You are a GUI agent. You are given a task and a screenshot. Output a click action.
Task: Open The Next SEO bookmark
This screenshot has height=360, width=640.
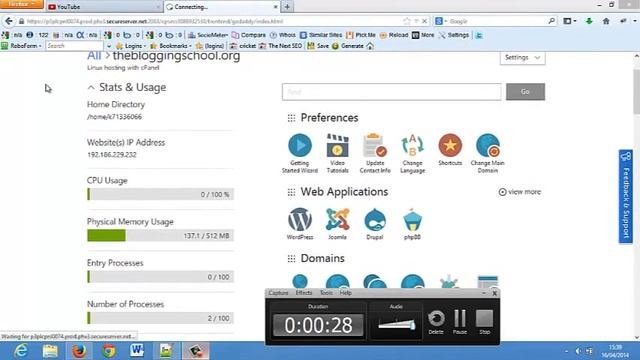tap(280, 46)
